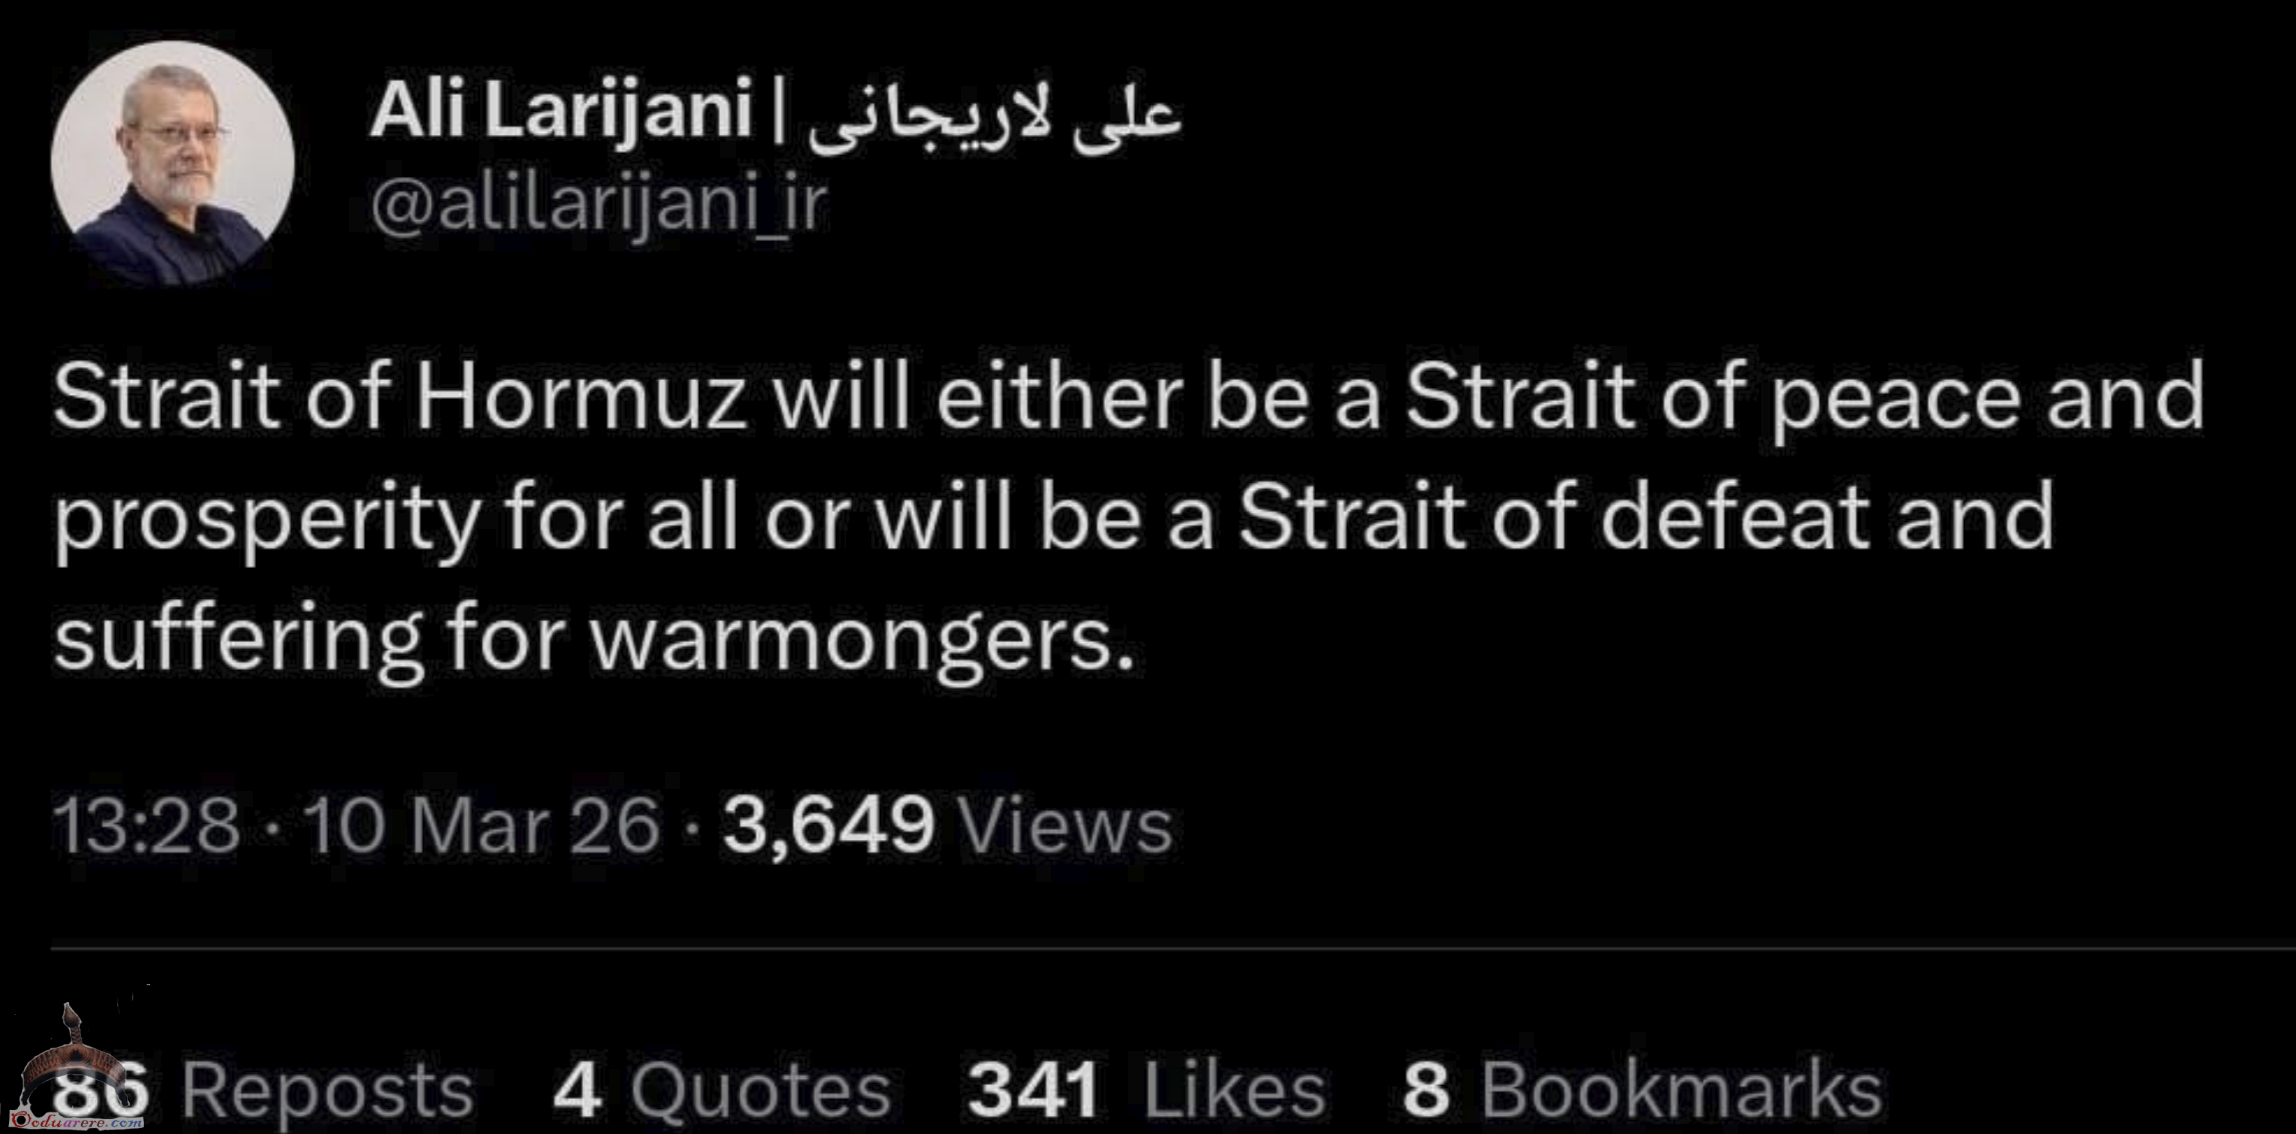The image size is (2296, 1134).
Task: Click the Ali Larijani display name
Action: 560,110
